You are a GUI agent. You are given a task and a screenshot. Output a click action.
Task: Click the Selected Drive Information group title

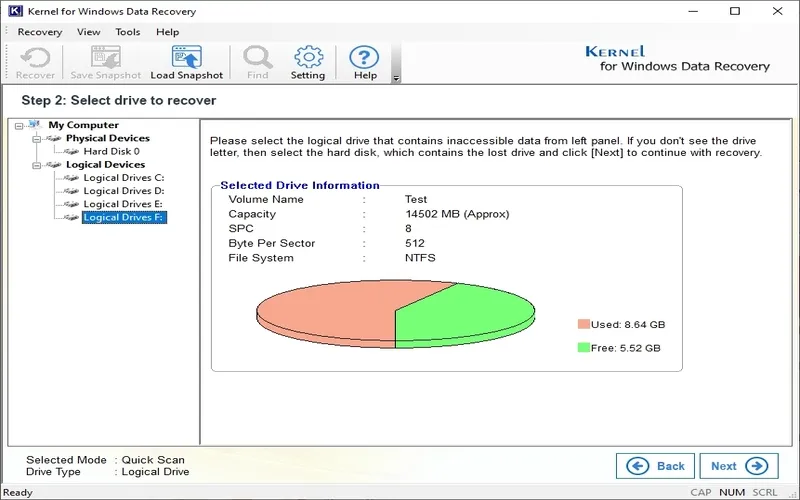(300, 185)
